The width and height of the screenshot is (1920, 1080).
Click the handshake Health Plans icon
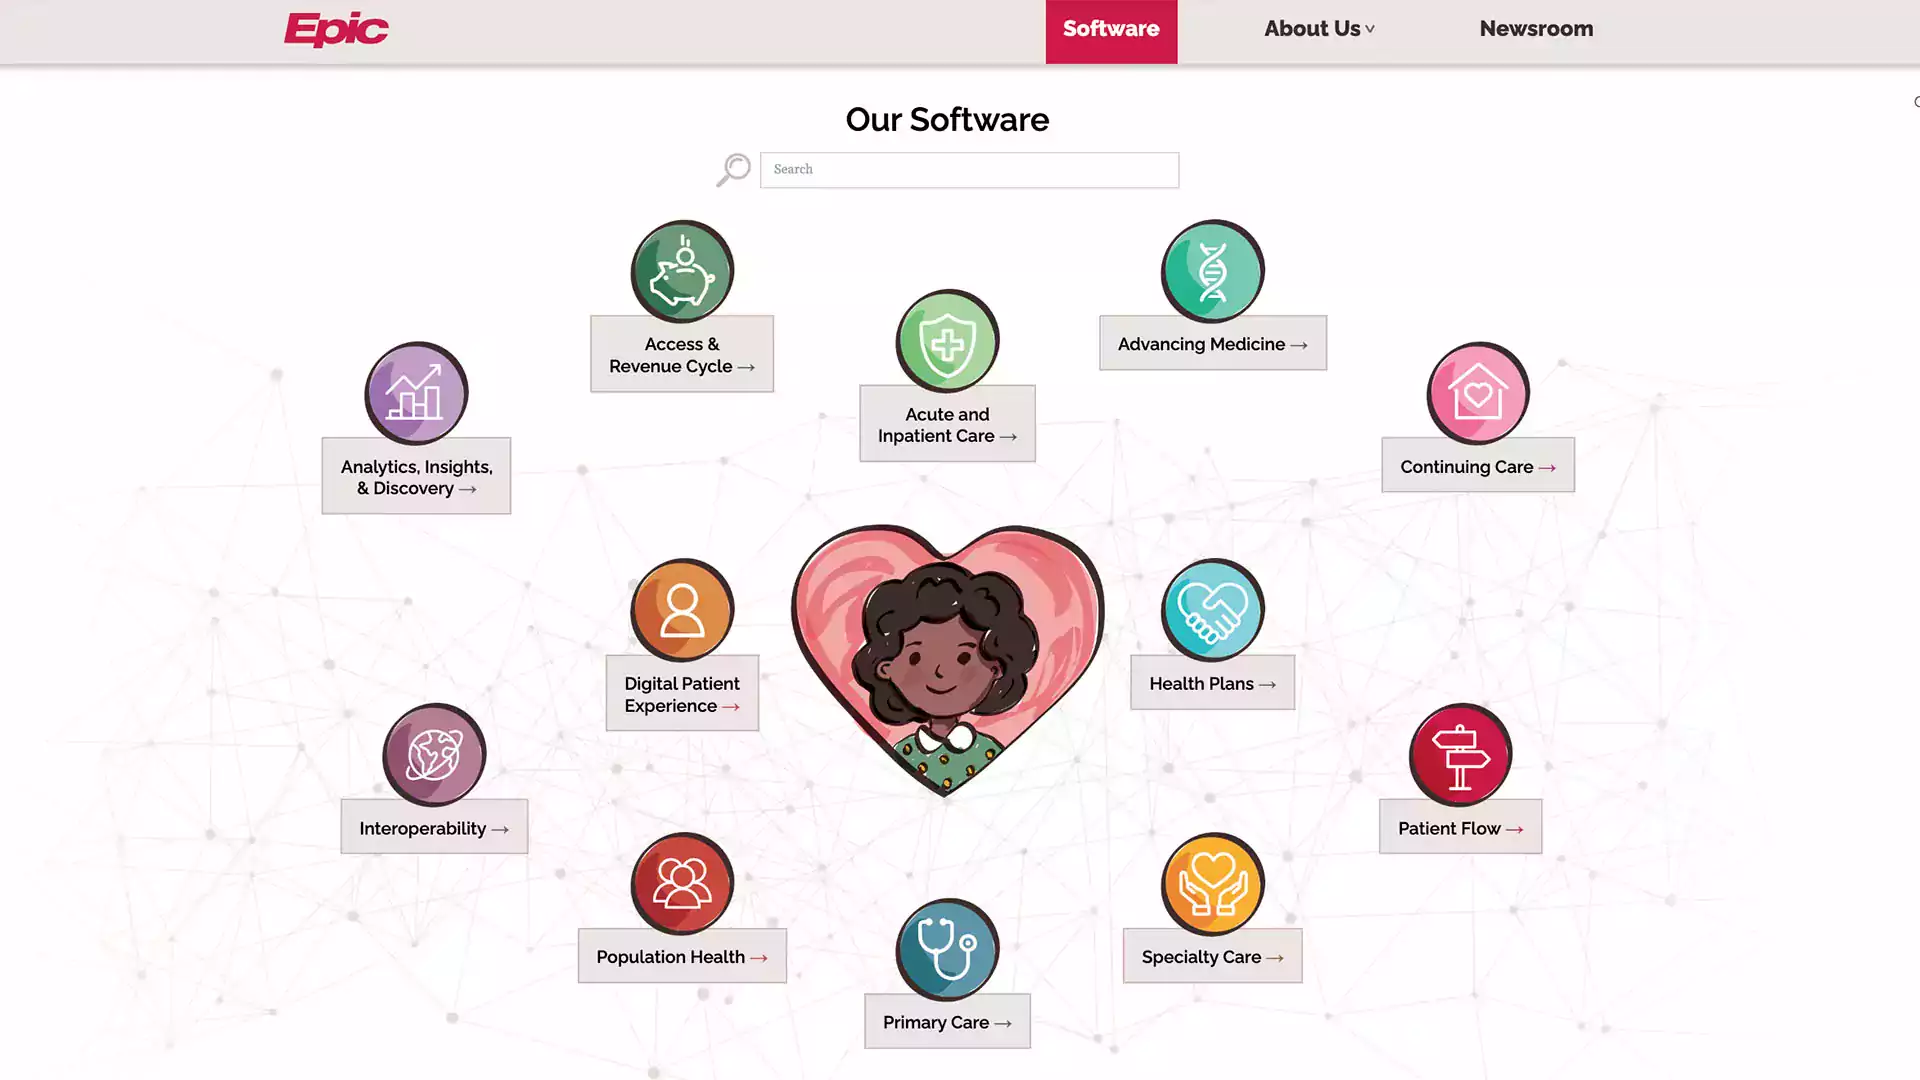coord(1212,610)
